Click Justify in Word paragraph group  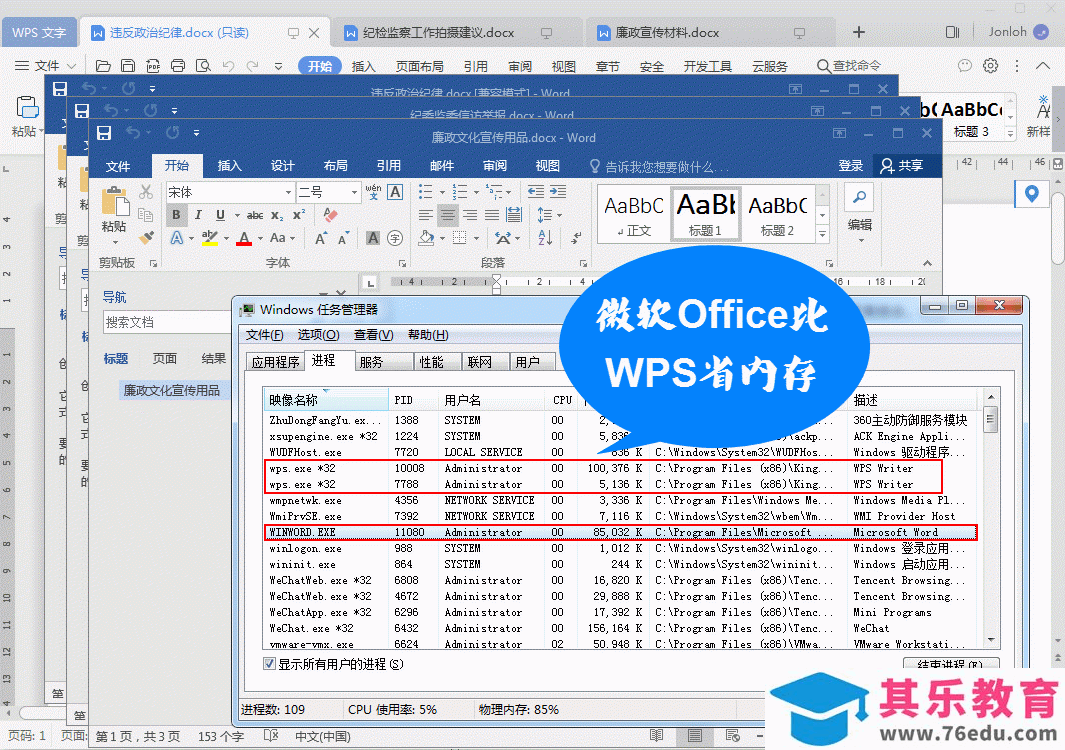(492, 215)
